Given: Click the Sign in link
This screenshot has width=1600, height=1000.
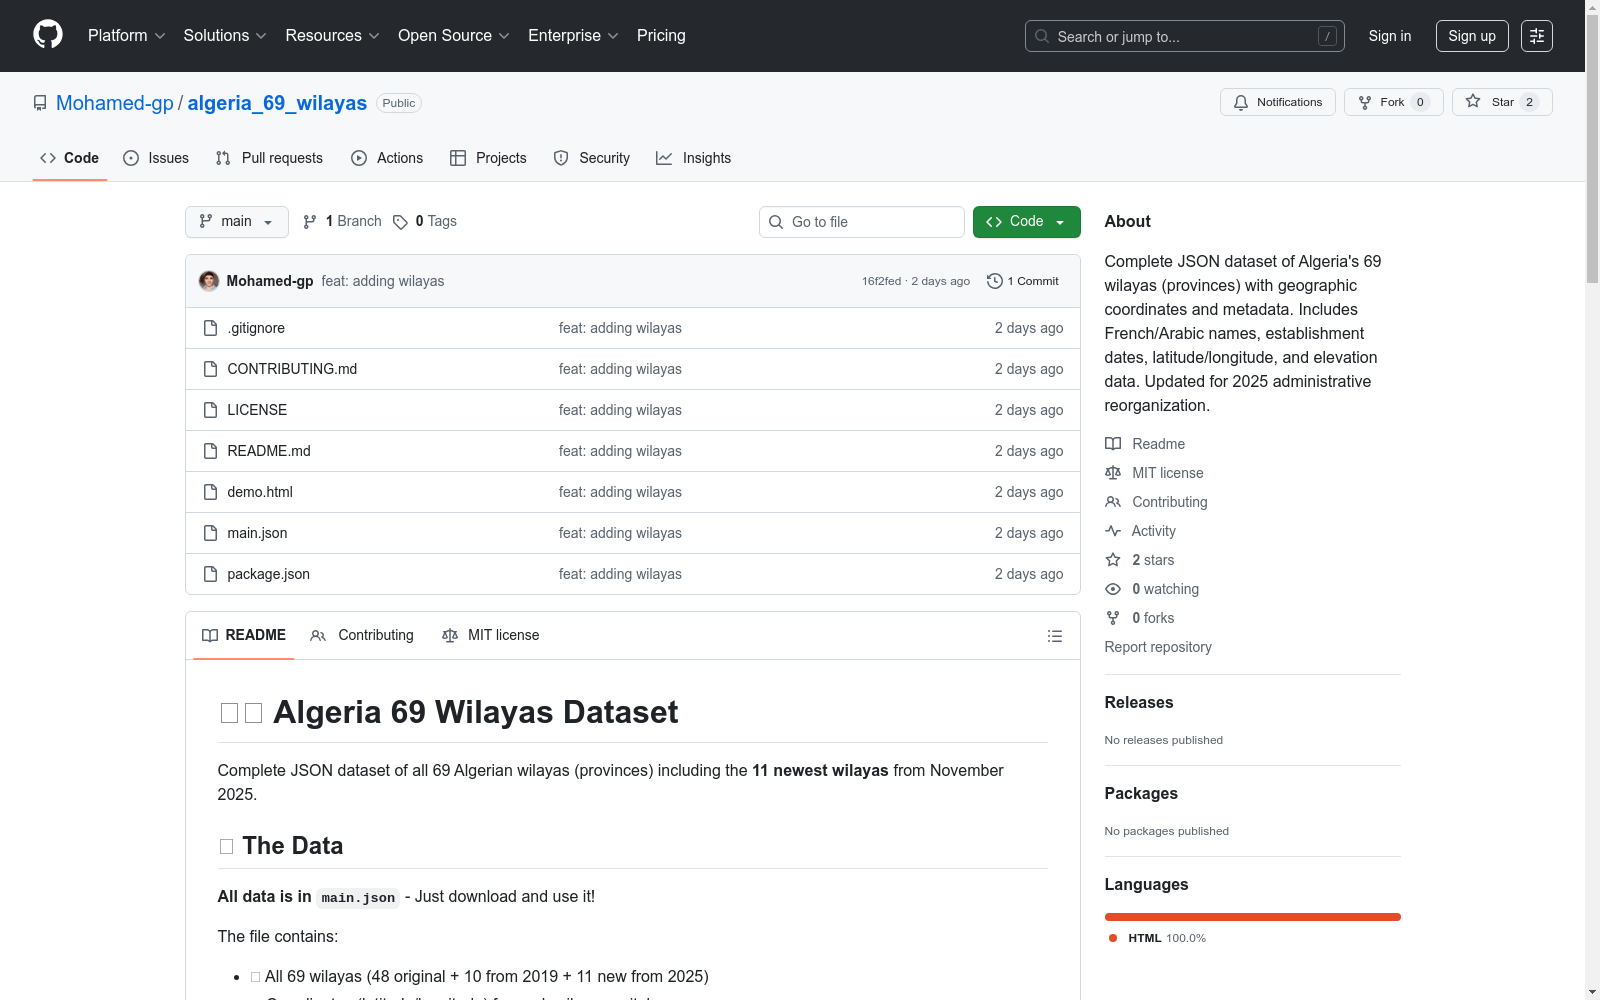Looking at the screenshot, I should [x=1390, y=36].
